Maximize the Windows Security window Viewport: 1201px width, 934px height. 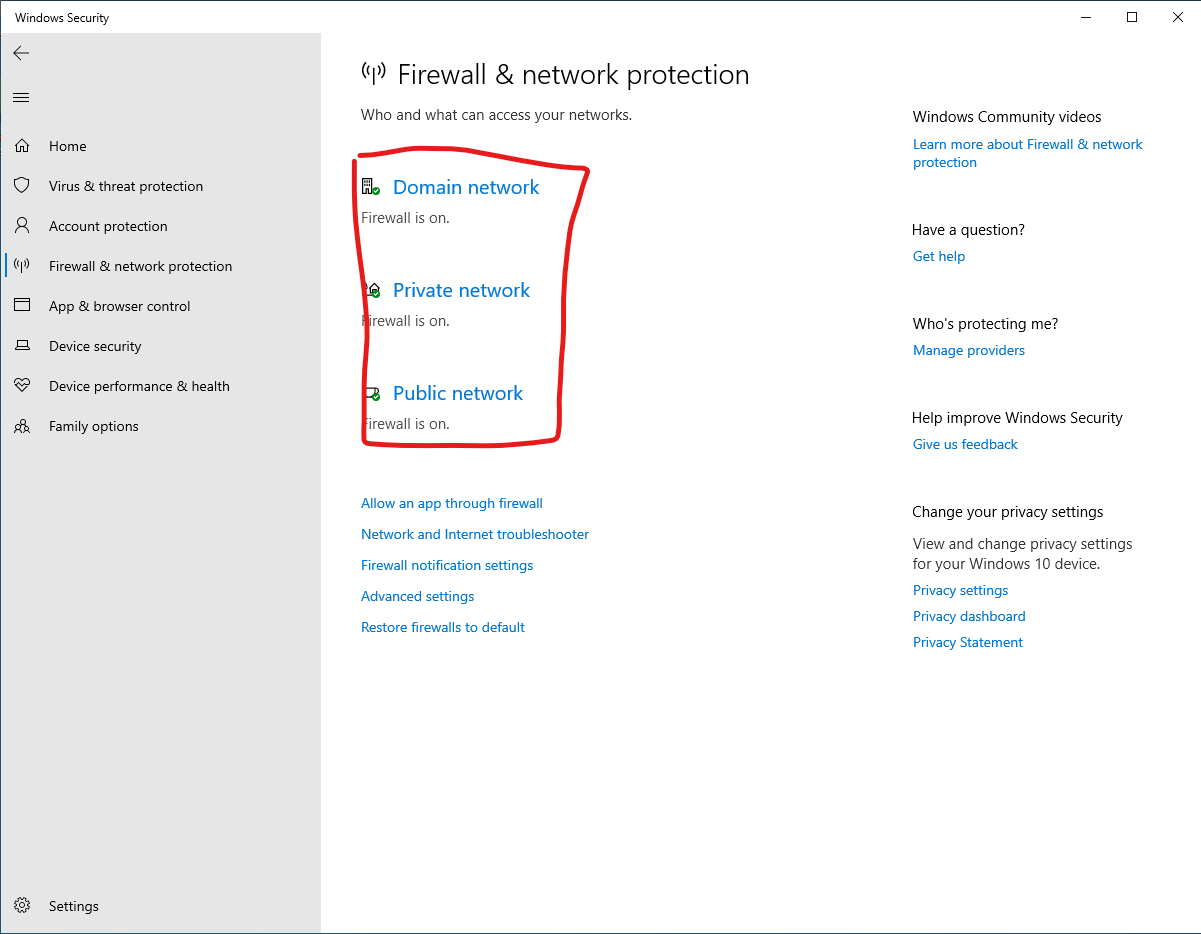[x=1132, y=17]
